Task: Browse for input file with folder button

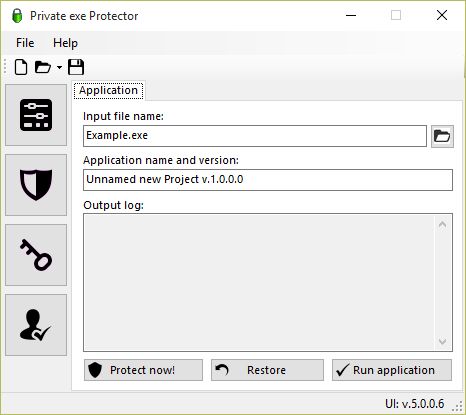Action: pos(442,136)
